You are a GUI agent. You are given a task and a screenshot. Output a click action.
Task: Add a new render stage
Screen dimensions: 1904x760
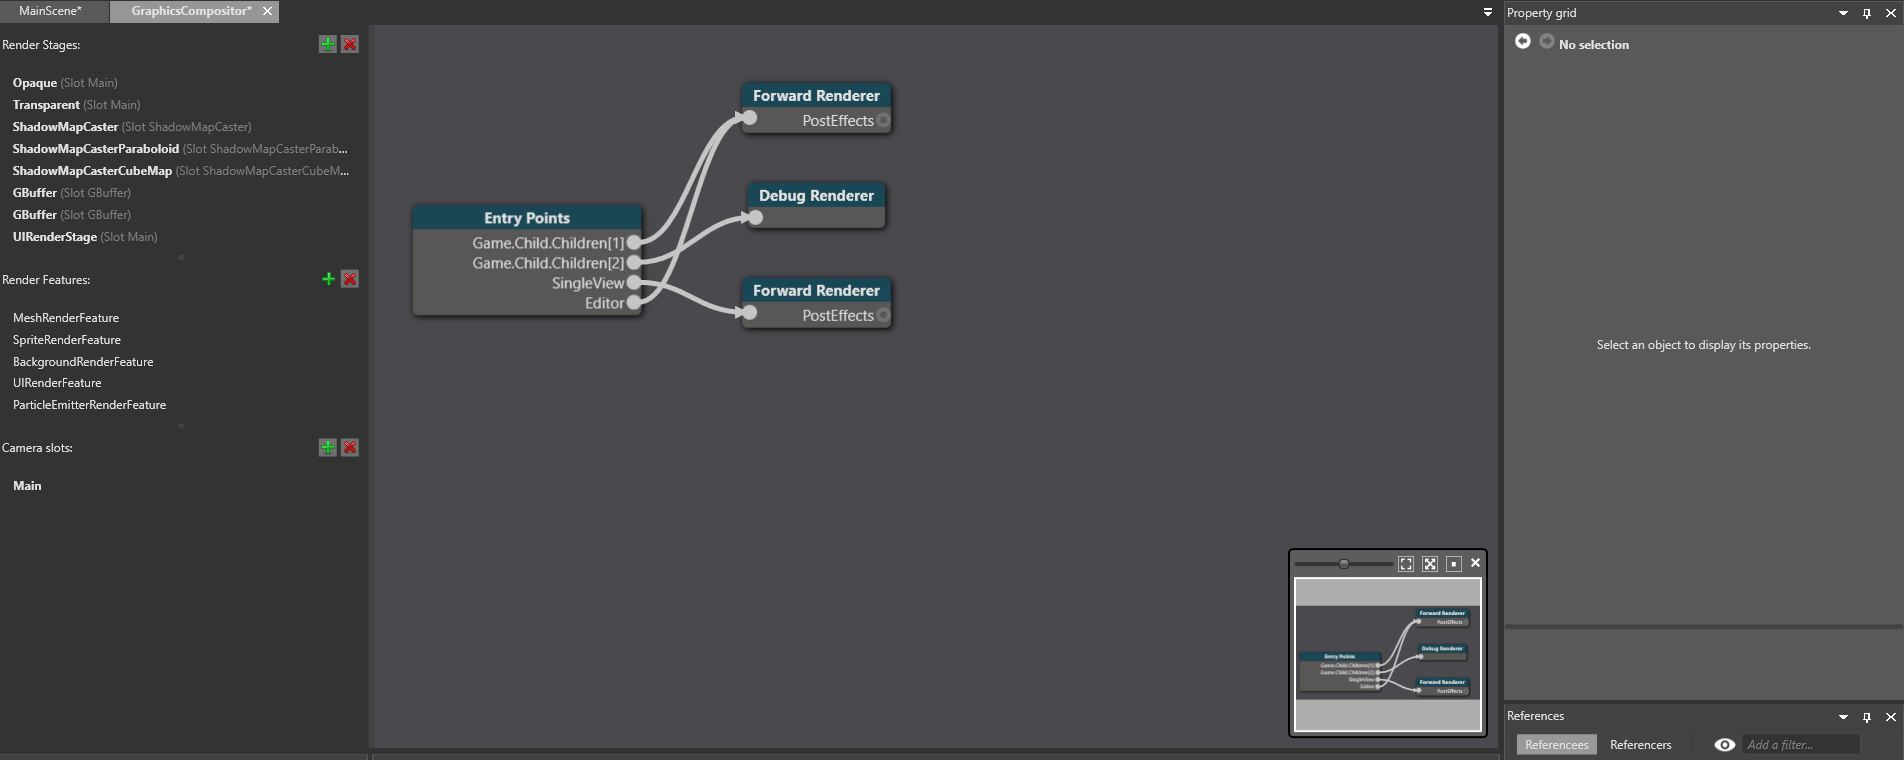pyautogui.click(x=327, y=44)
